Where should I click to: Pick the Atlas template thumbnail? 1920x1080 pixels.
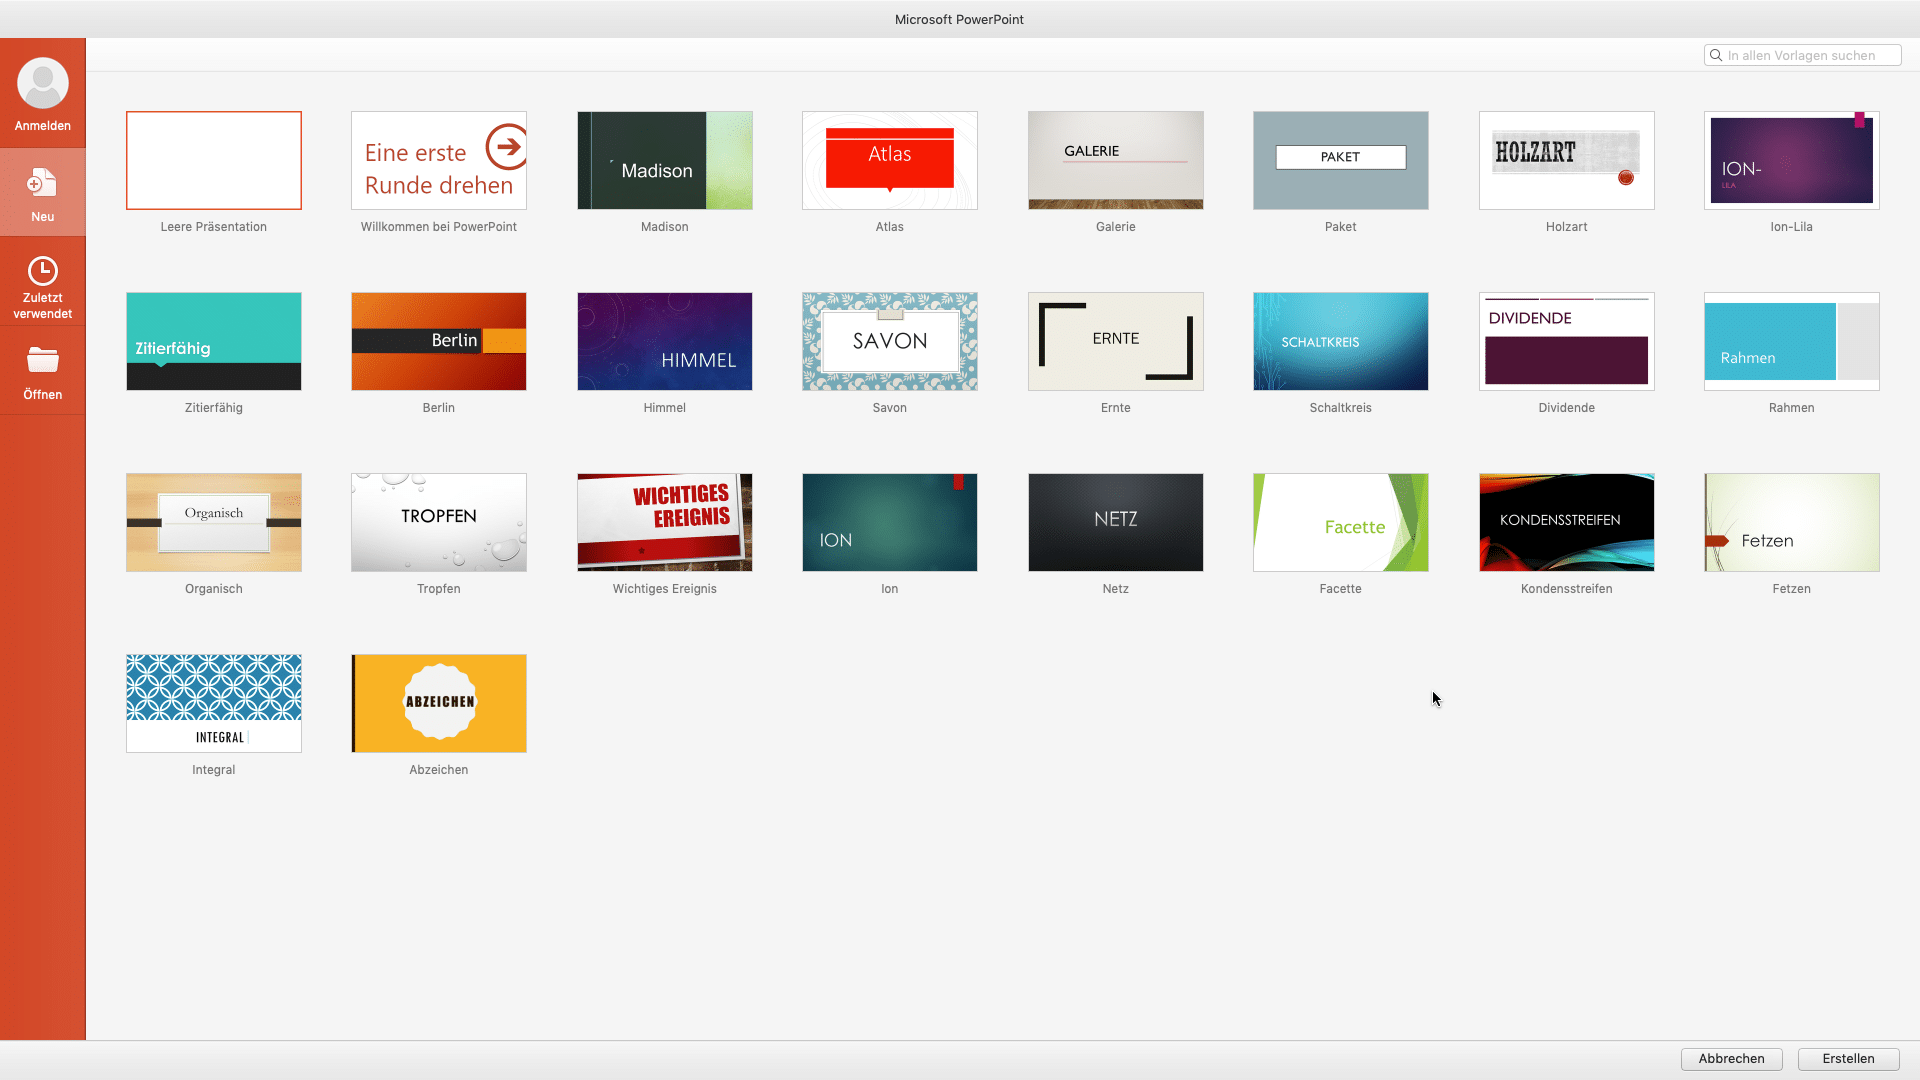890,161
